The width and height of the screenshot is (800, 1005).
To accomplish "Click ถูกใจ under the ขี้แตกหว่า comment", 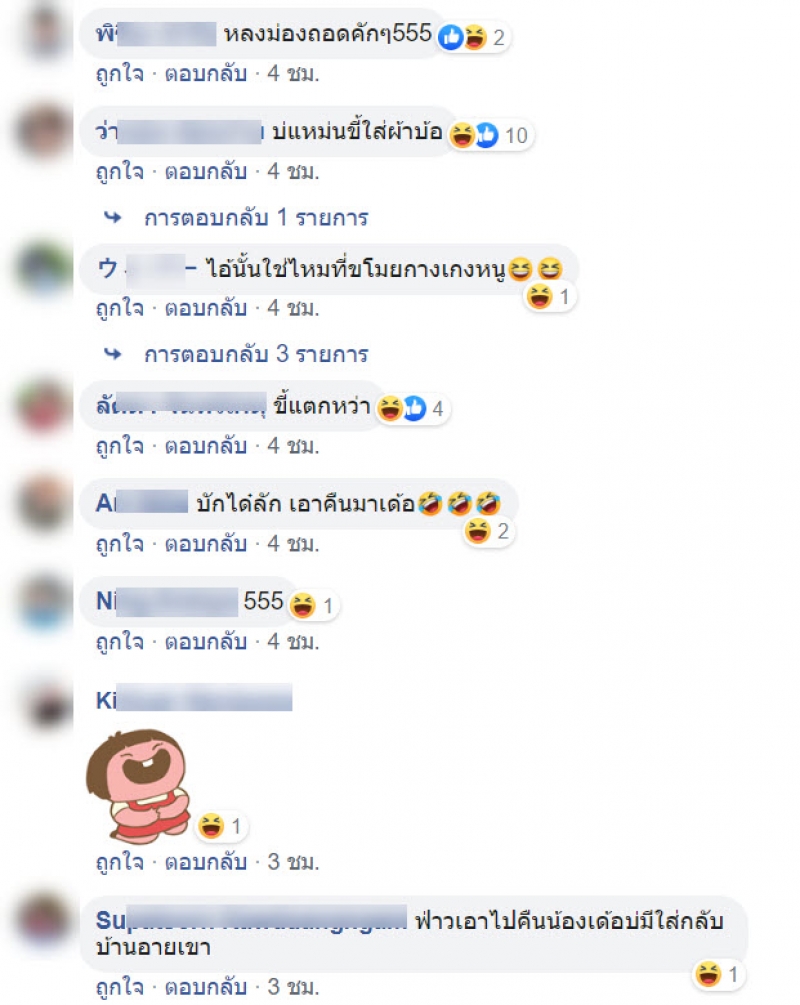I will pos(120,445).
